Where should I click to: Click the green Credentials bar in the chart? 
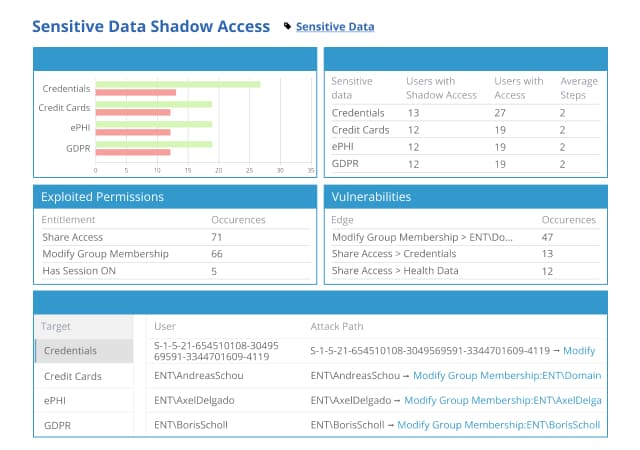178,85
